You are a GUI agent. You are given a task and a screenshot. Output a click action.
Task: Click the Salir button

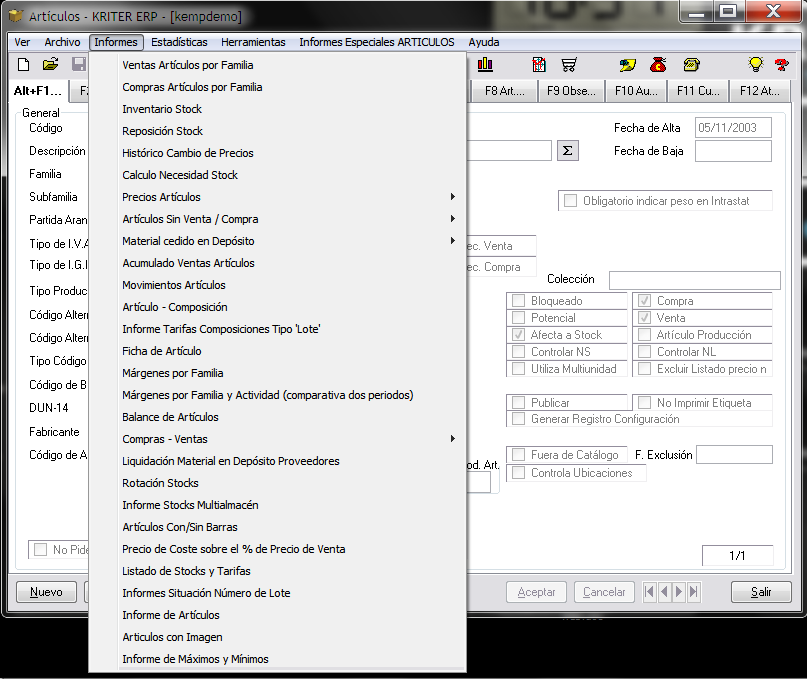pos(761,592)
